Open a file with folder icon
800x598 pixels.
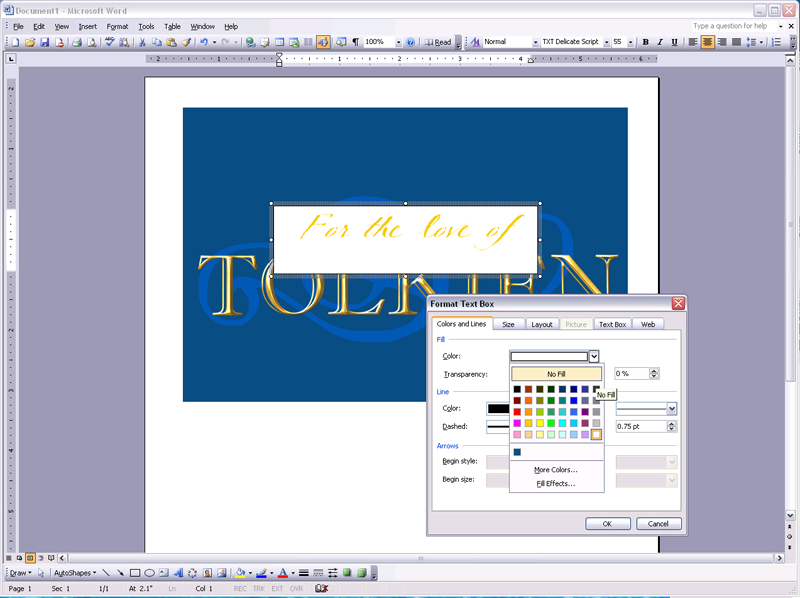click(x=30, y=42)
